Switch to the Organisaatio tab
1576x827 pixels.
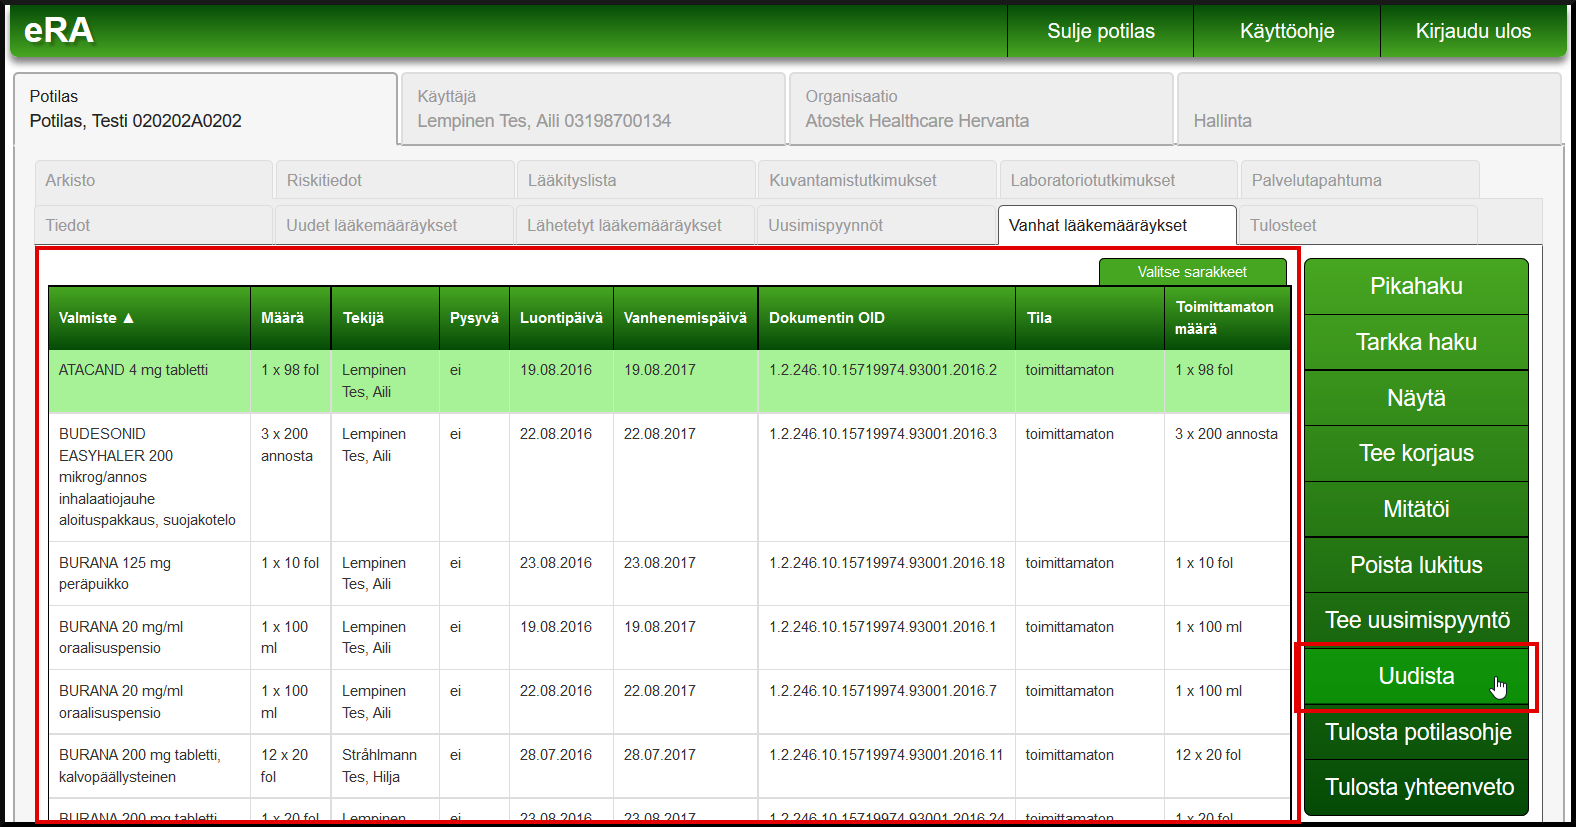(x=981, y=109)
